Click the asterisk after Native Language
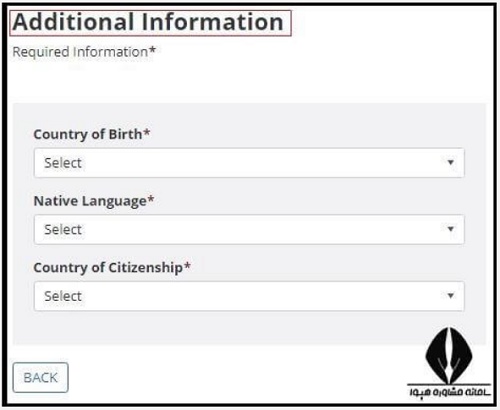This screenshot has width=500, height=410. (x=151, y=199)
